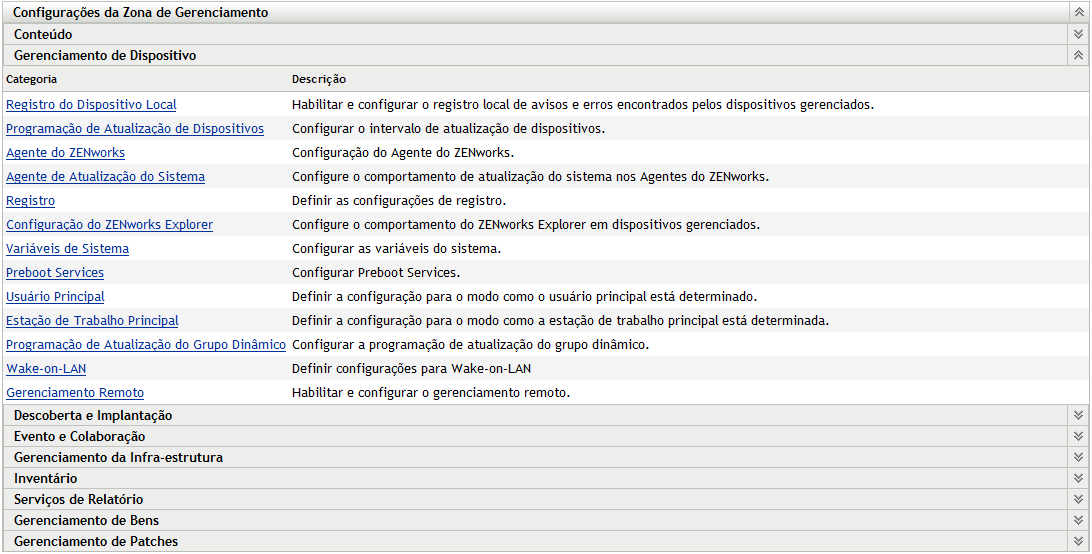Open the Usuário Principal link
Viewport: 1092px width, 554px height.
pyautogui.click(x=55, y=297)
